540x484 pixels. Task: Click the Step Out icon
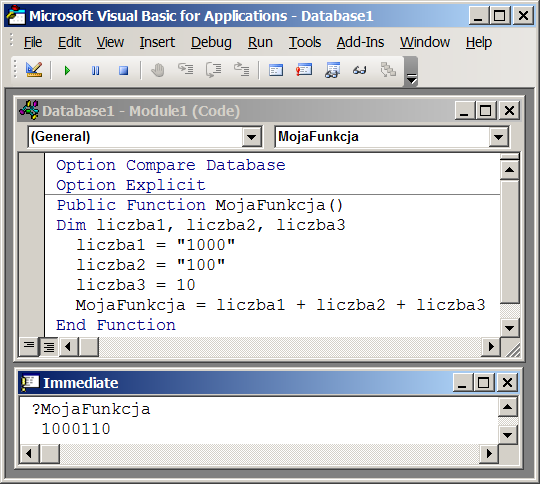pos(241,70)
